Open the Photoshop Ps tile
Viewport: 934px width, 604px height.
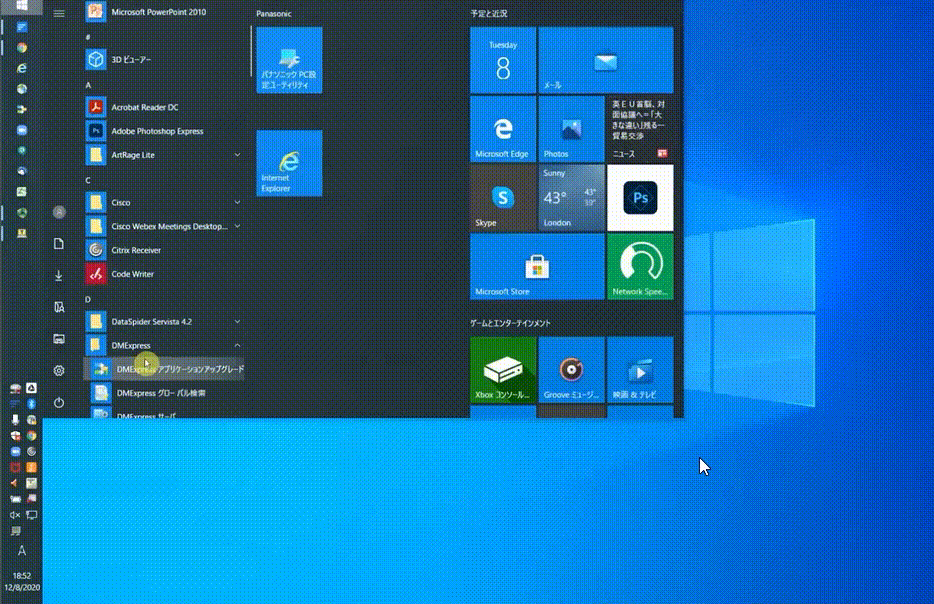pyautogui.click(x=640, y=198)
